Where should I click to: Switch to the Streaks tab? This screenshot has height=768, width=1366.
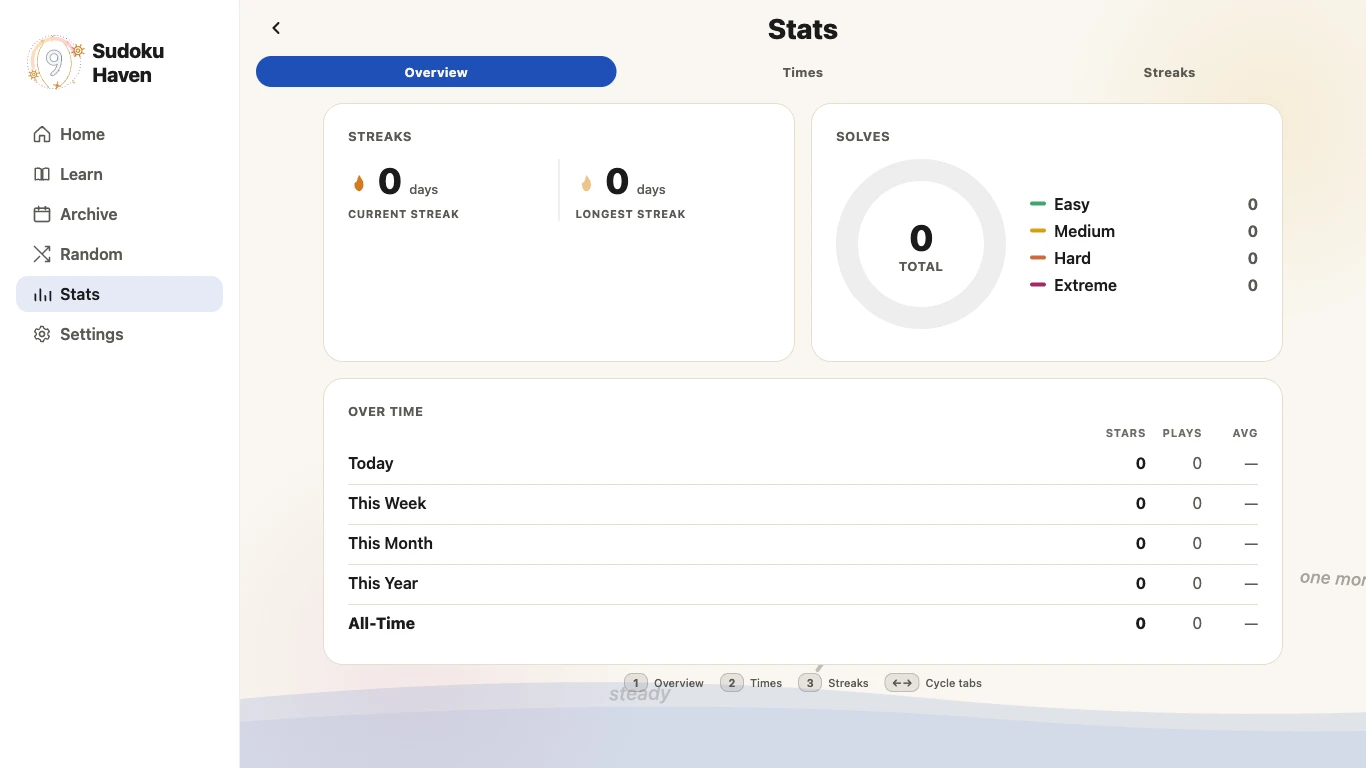coord(1169,72)
